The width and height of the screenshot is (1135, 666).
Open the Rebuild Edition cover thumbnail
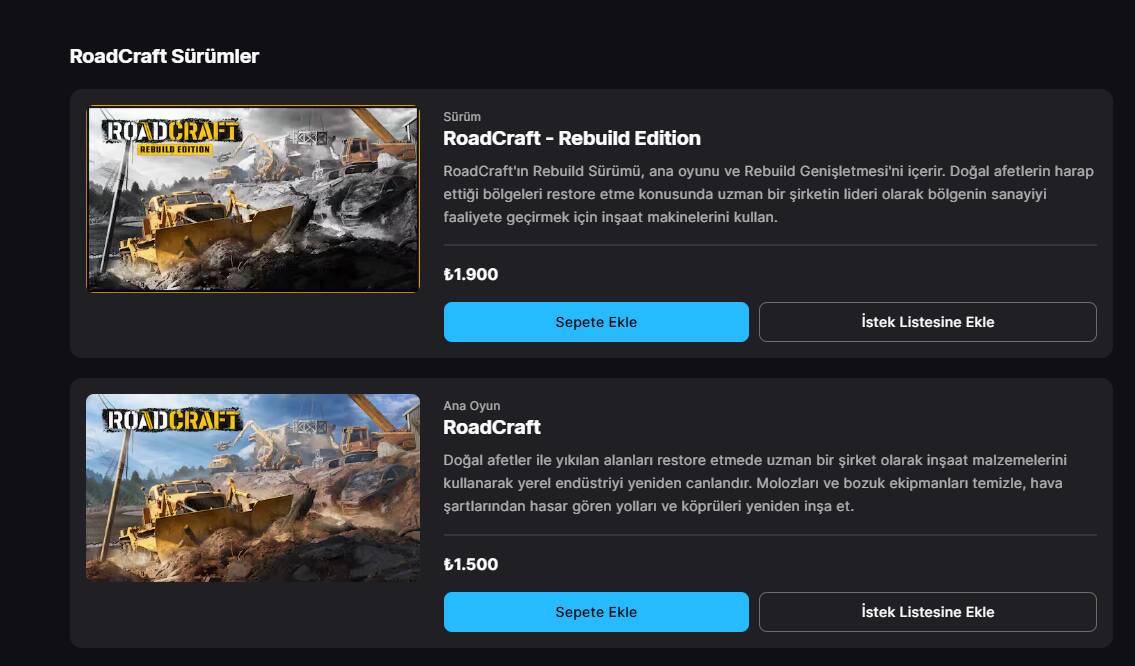pos(252,199)
